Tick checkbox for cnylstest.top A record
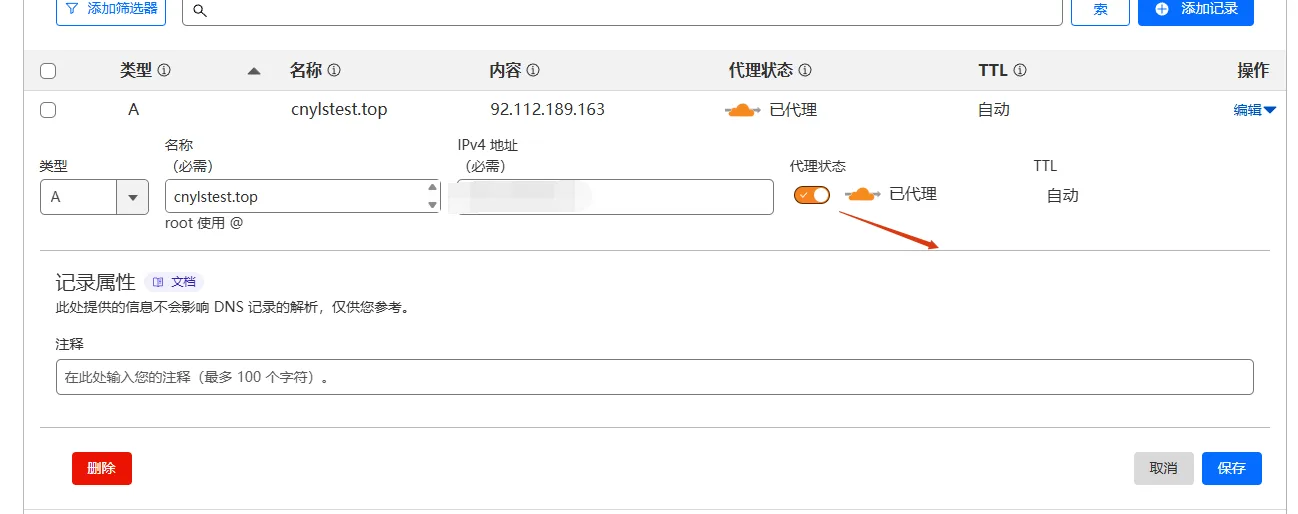 tap(48, 110)
